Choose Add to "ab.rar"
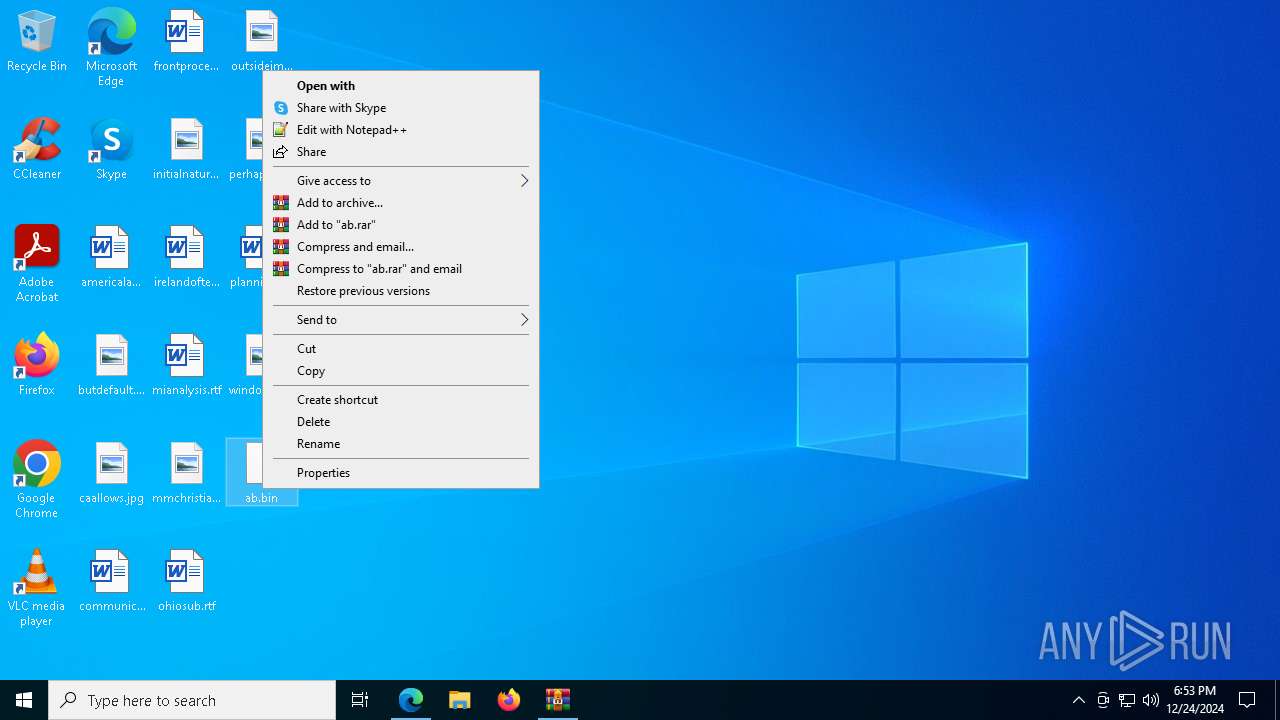This screenshot has height=720, width=1280. click(x=400, y=225)
